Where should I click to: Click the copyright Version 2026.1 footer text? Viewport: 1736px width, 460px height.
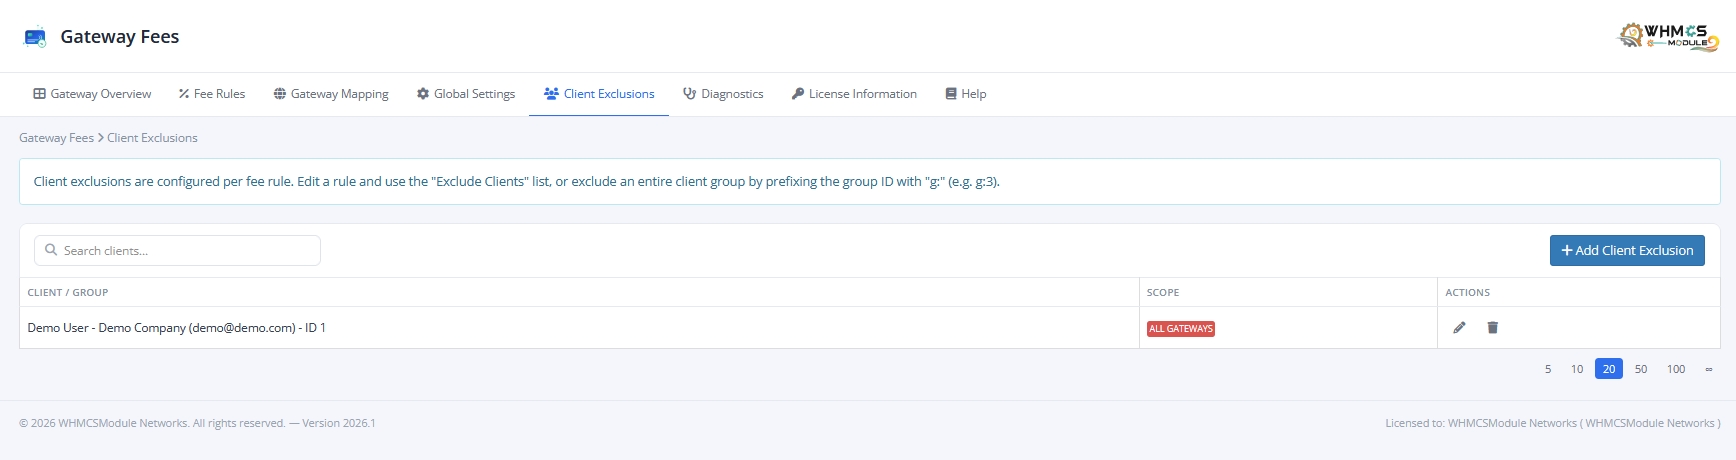coord(197,423)
